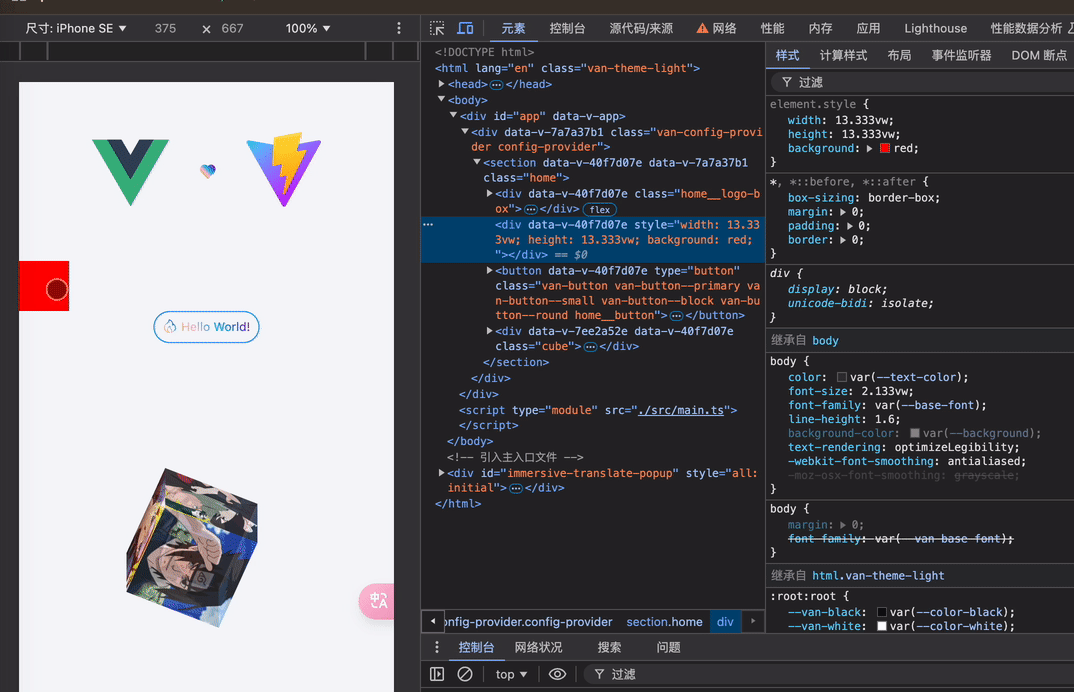
Task: Open the --van-black color swatch
Action: coord(882,612)
